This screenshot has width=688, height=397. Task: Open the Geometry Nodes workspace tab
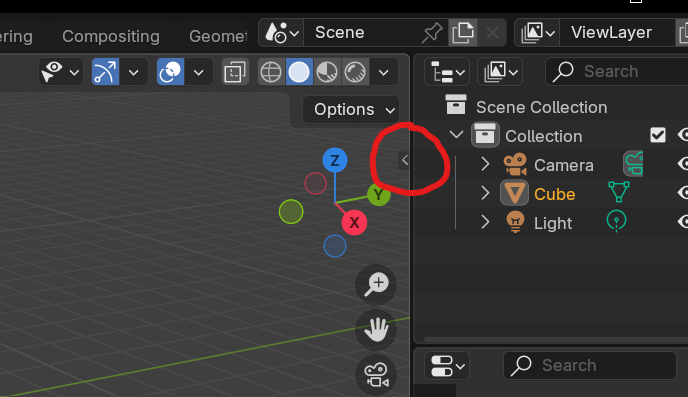click(x=218, y=36)
